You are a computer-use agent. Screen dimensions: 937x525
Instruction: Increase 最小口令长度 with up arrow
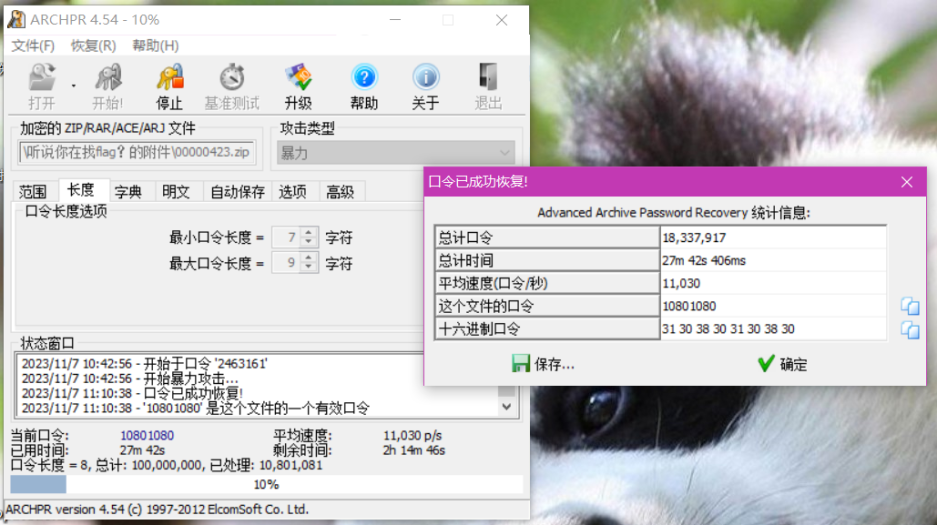tap(308, 232)
